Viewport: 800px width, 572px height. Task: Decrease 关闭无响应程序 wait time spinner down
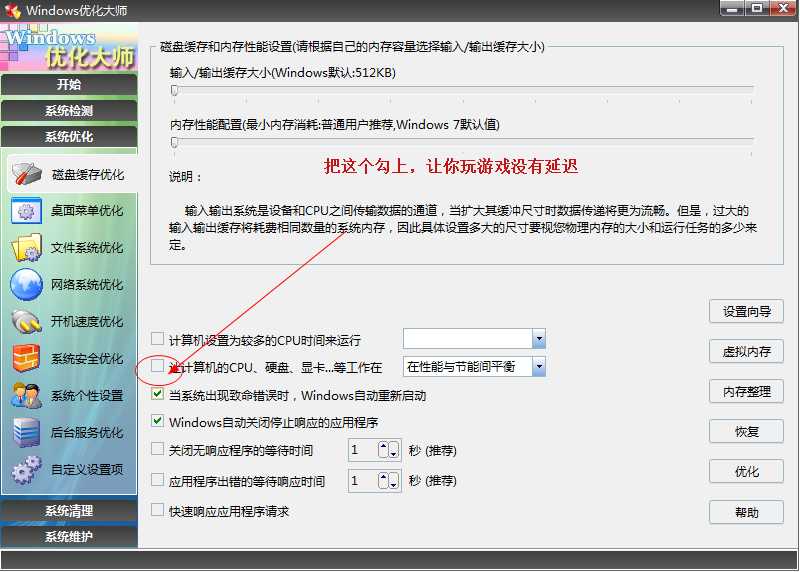coord(393,450)
